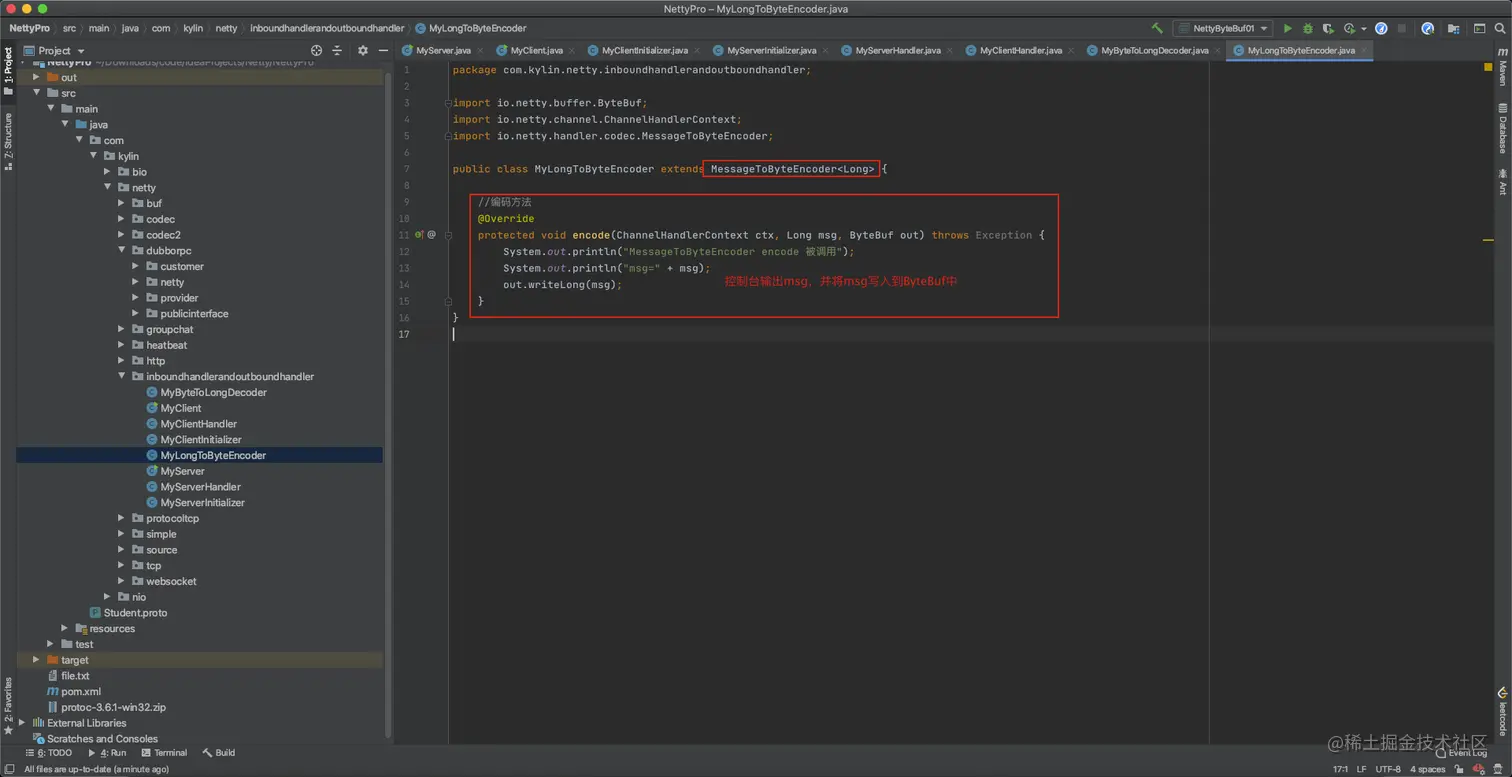1512x777 pixels.
Task: Click the 17:1 cursor position indicator
Action: coord(1340,769)
